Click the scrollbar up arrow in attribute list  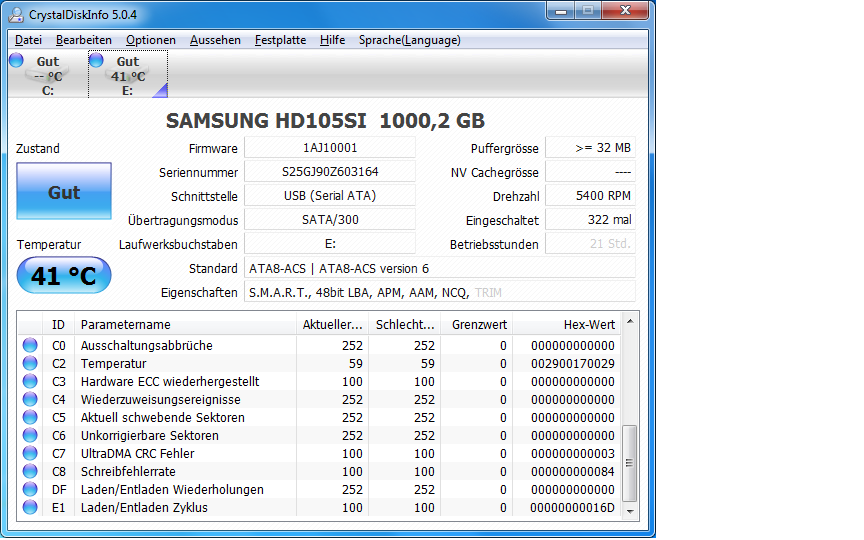pyautogui.click(x=630, y=321)
